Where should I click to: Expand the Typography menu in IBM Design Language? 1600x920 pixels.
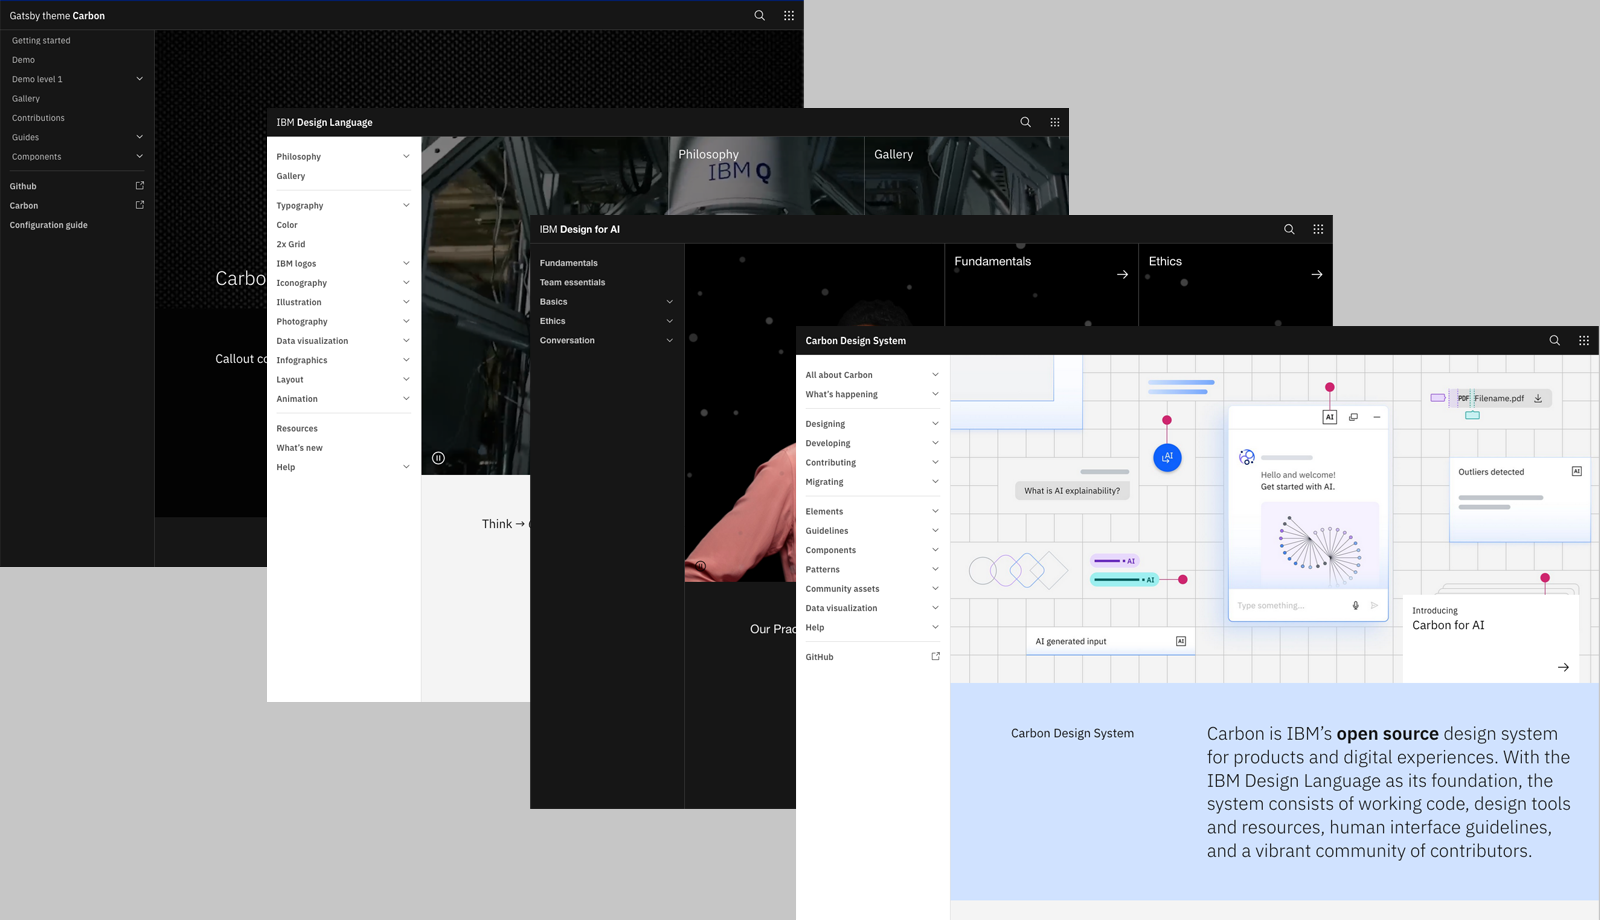point(406,205)
